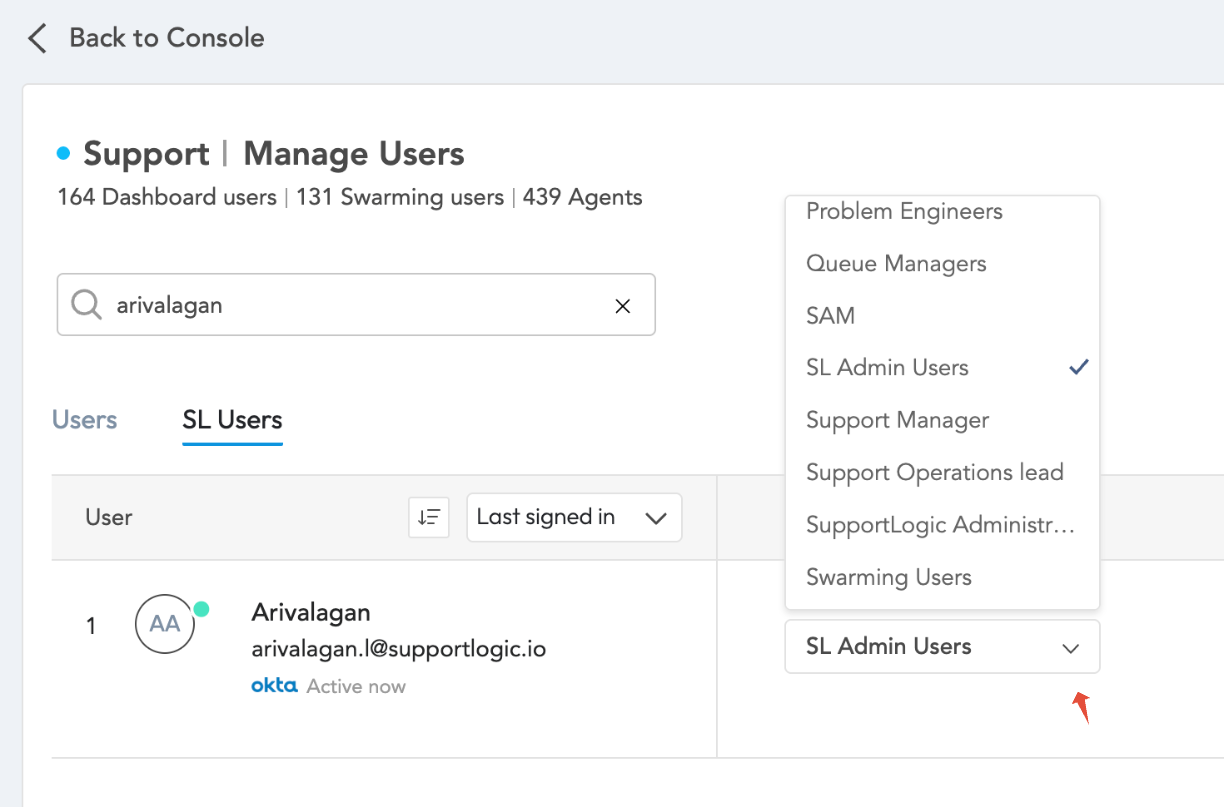Choose Problem Engineers from the list
Image resolution: width=1224 pixels, height=807 pixels.
point(904,212)
